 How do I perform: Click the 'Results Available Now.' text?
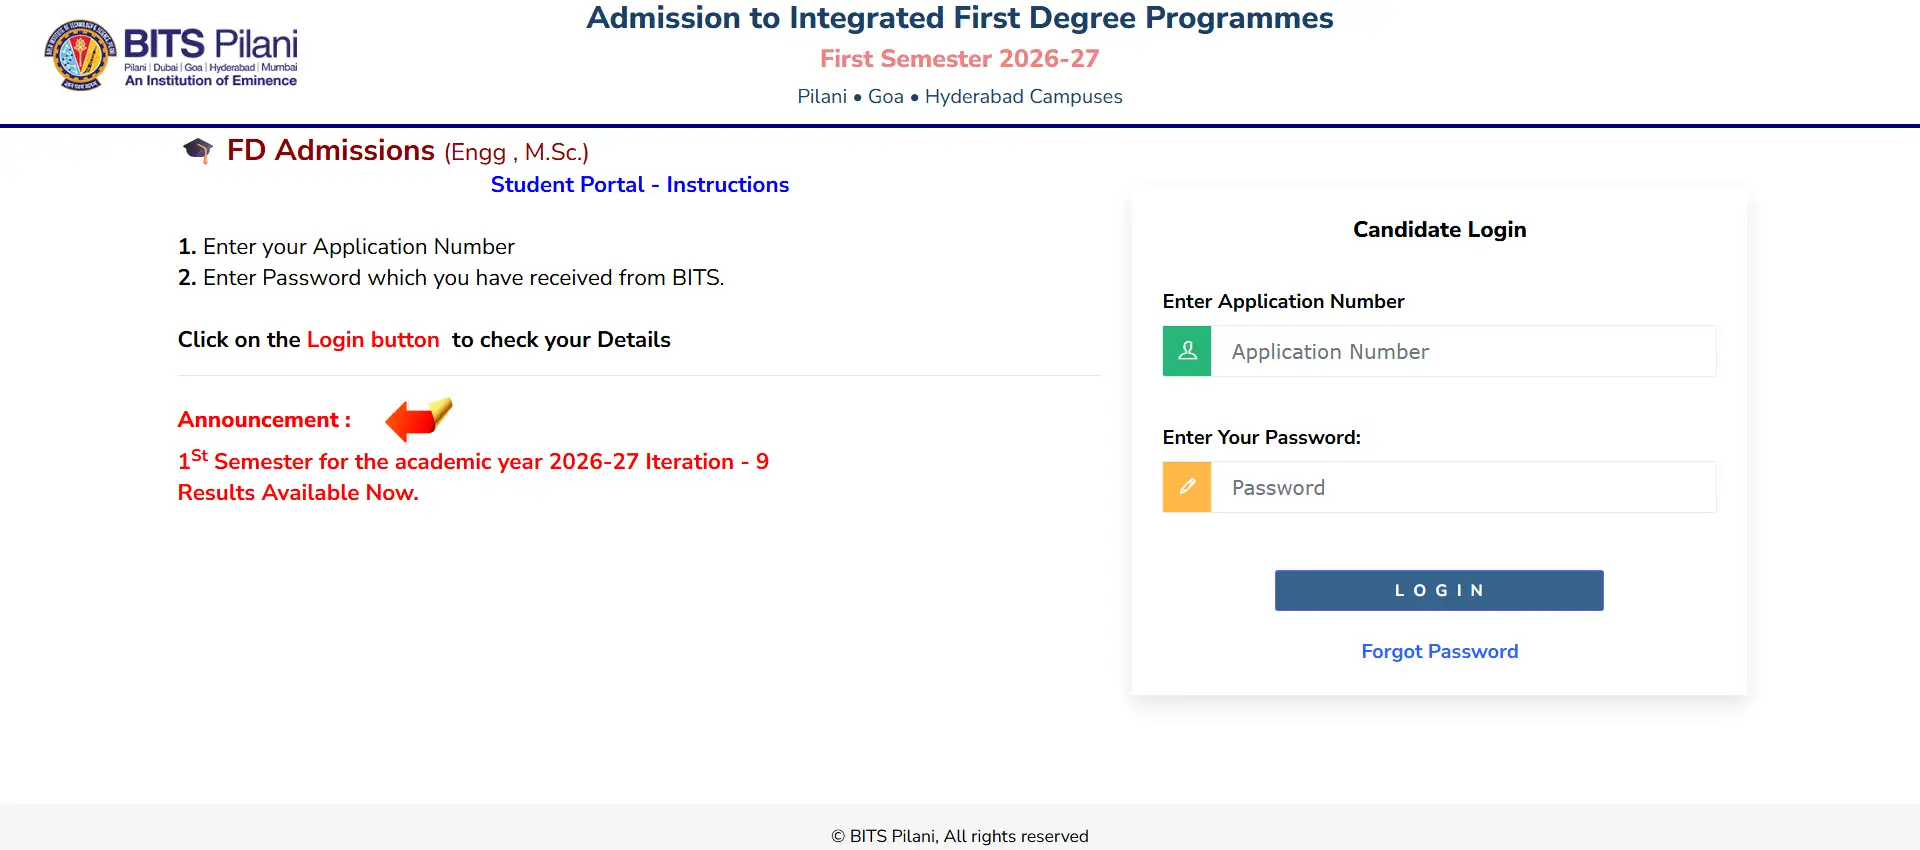click(x=298, y=492)
